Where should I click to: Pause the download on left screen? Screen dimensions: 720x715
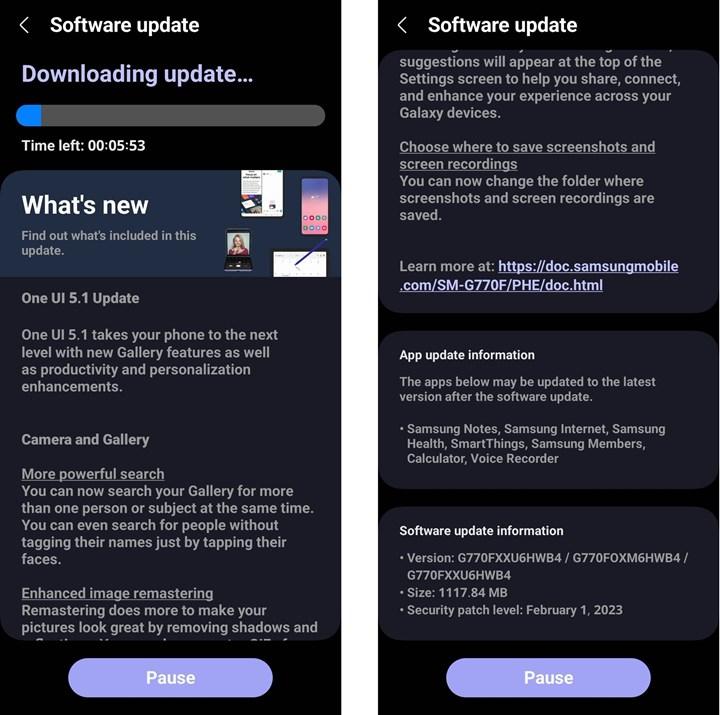click(170, 677)
